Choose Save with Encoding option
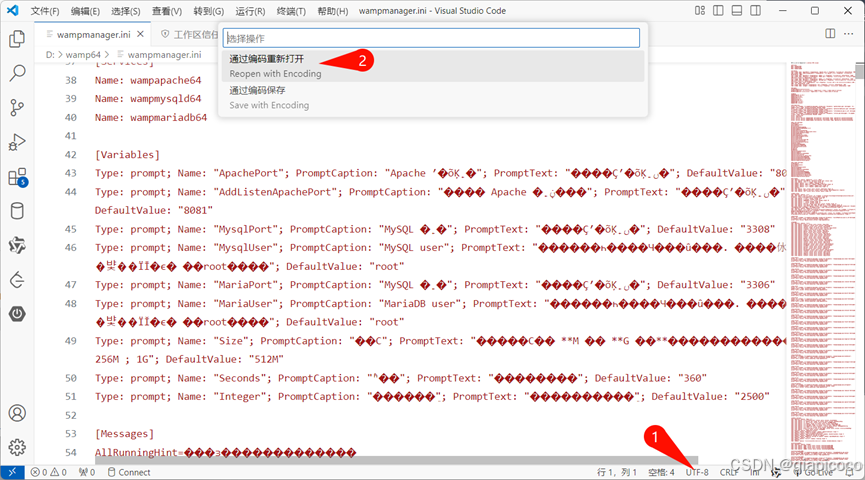Image resolution: width=865 pixels, height=480 pixels. point(433,98)
